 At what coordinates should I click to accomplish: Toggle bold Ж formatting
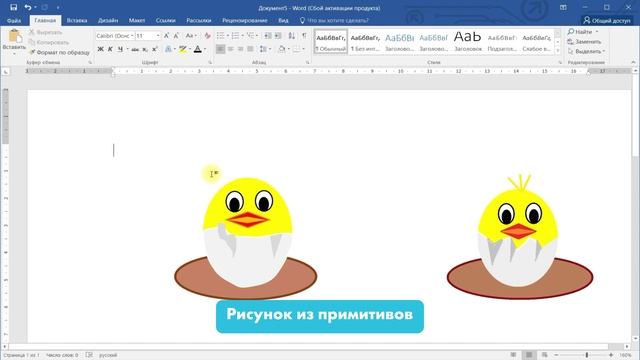pyautogui.click(x=100, y=49)
